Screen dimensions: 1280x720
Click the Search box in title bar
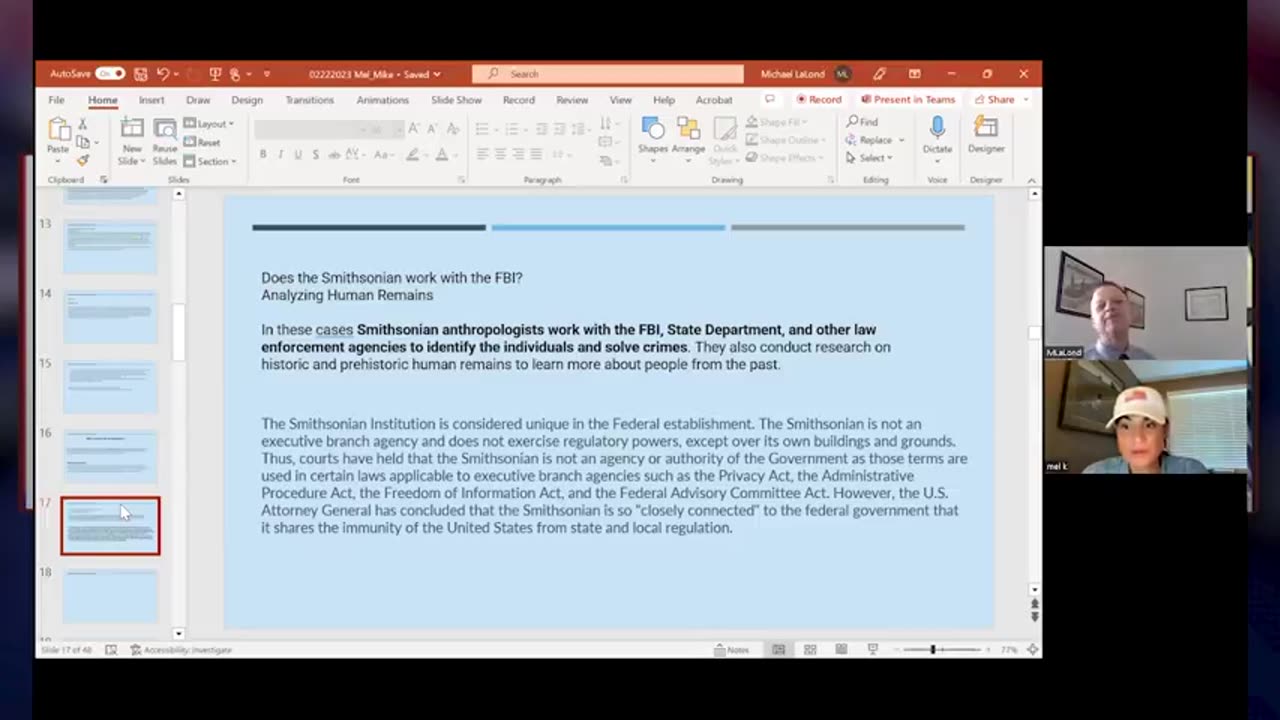608,74
